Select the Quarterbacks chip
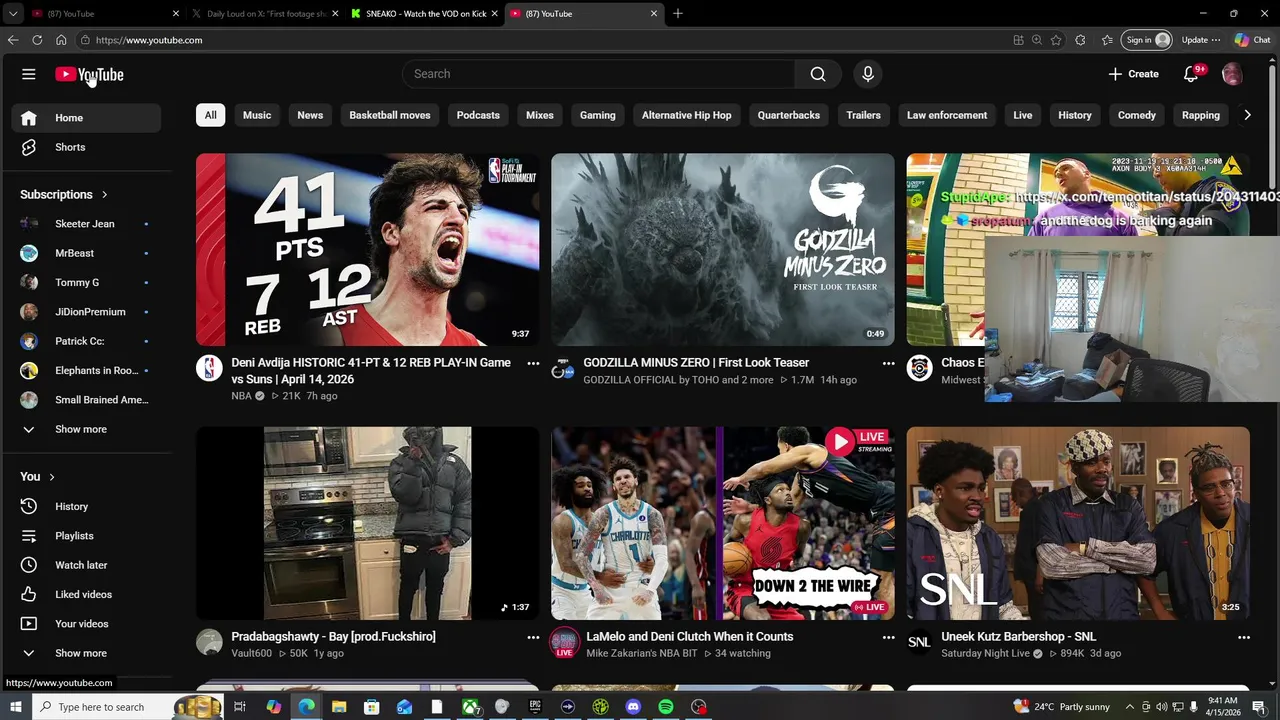The width and height of the screenshot is (1280, 720). 789,115
